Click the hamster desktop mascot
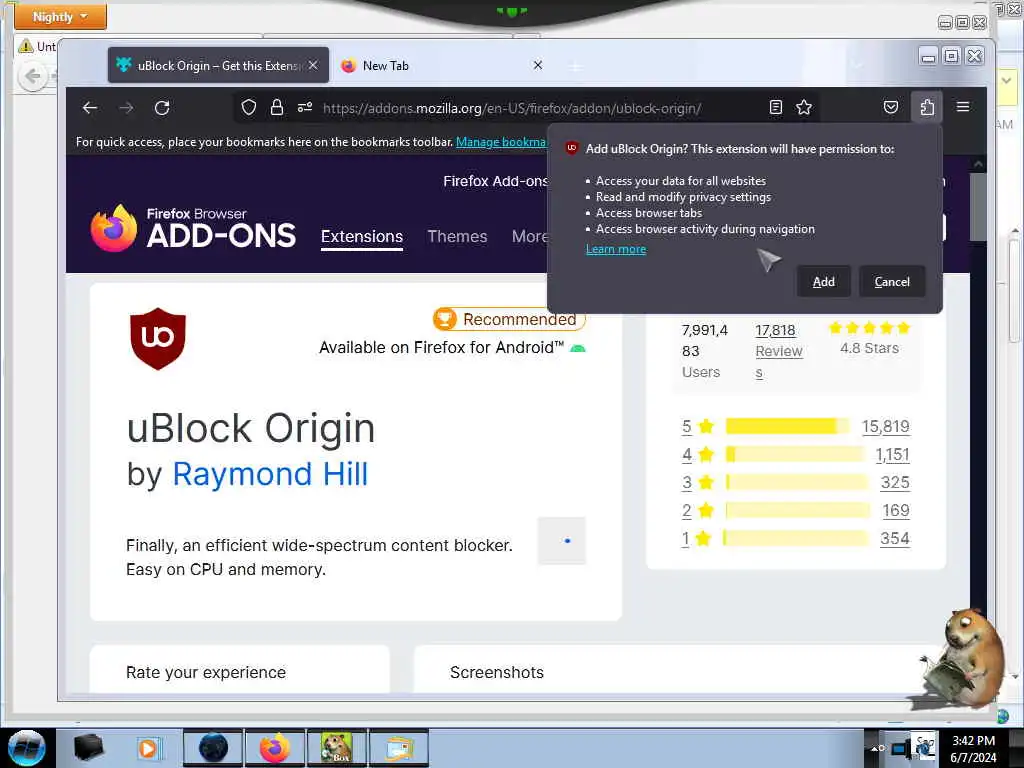 pyautogui.click(x=962, y=658)
